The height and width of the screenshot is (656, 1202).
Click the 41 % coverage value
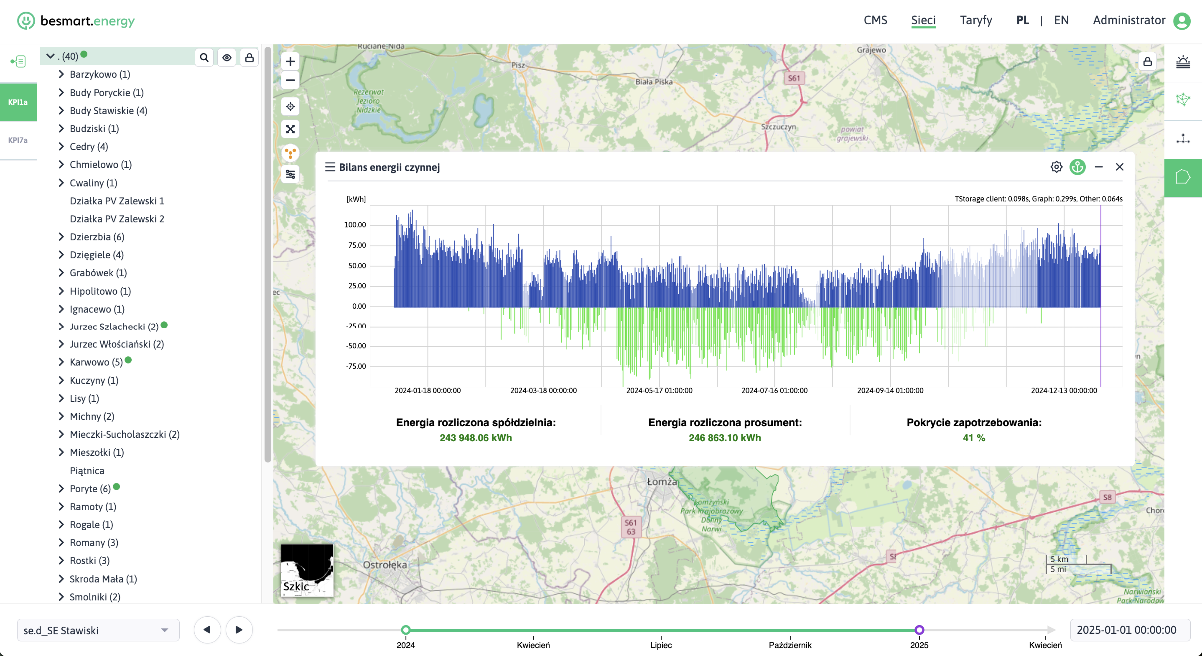[974, 437]
